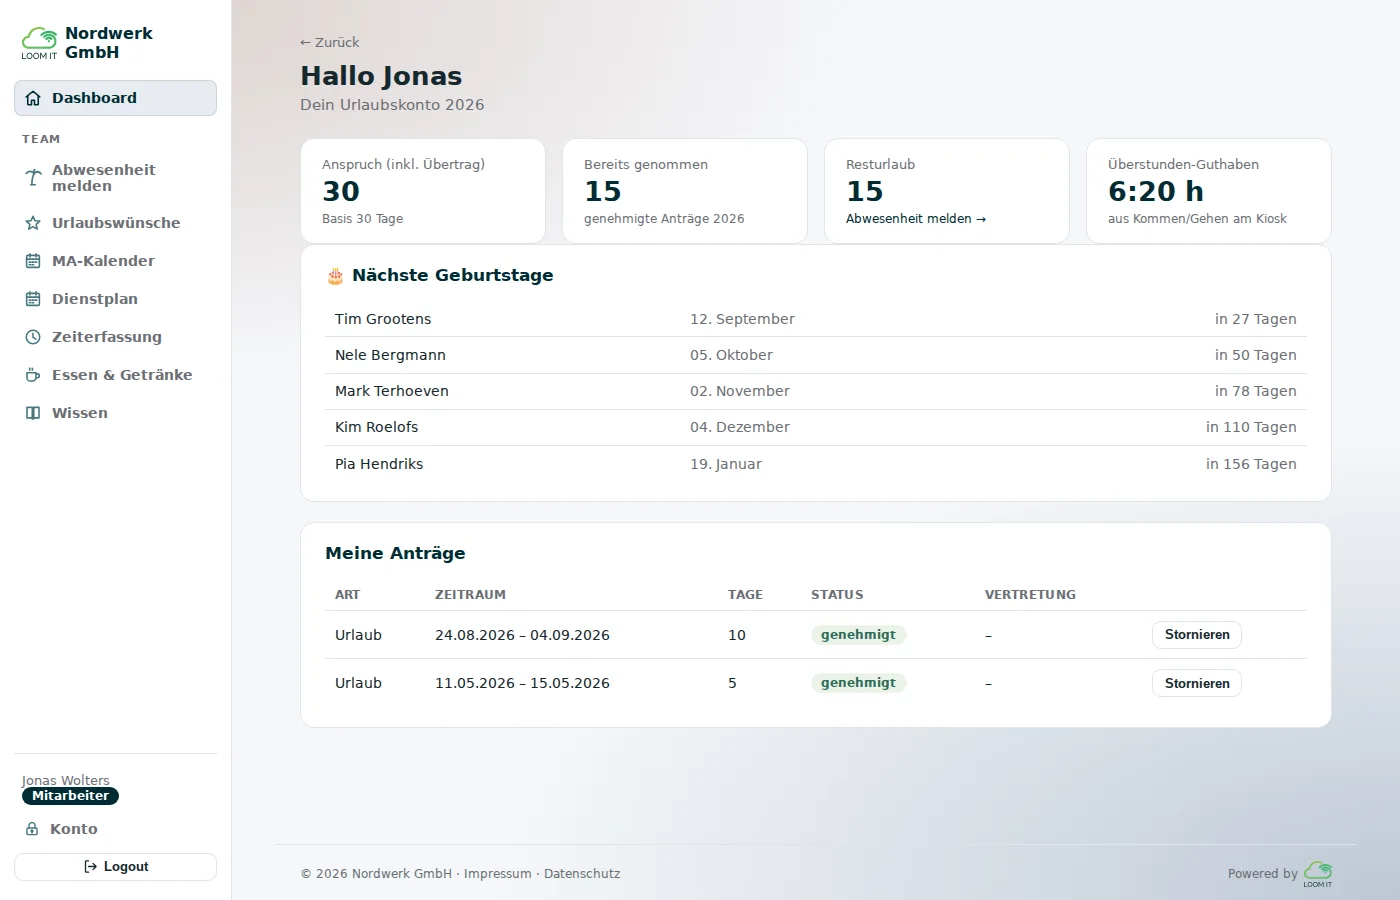Select the Nele Bergmann birthday row
Image resolution: width=1400 pixels, height=900 pixels.
[816, 355]
